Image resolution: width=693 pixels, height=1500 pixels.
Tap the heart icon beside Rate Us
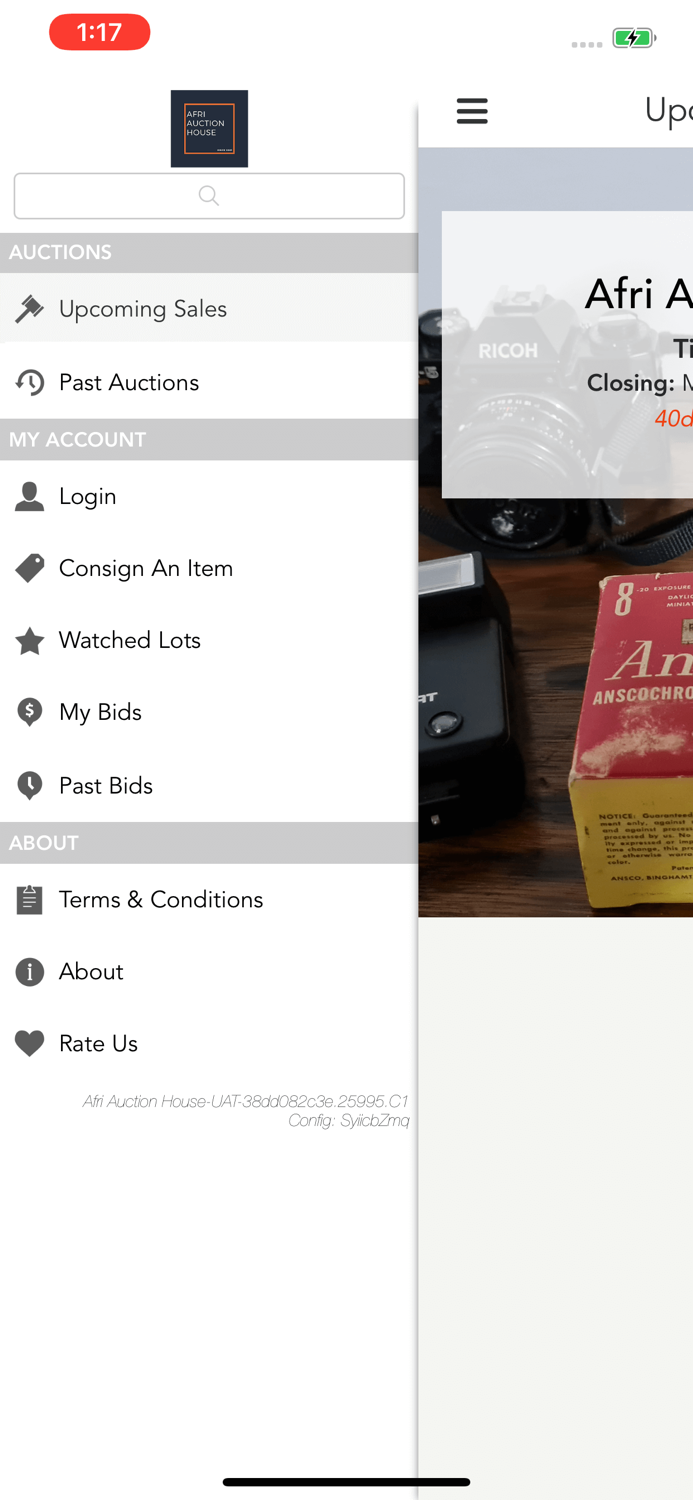pos(29,1044)
